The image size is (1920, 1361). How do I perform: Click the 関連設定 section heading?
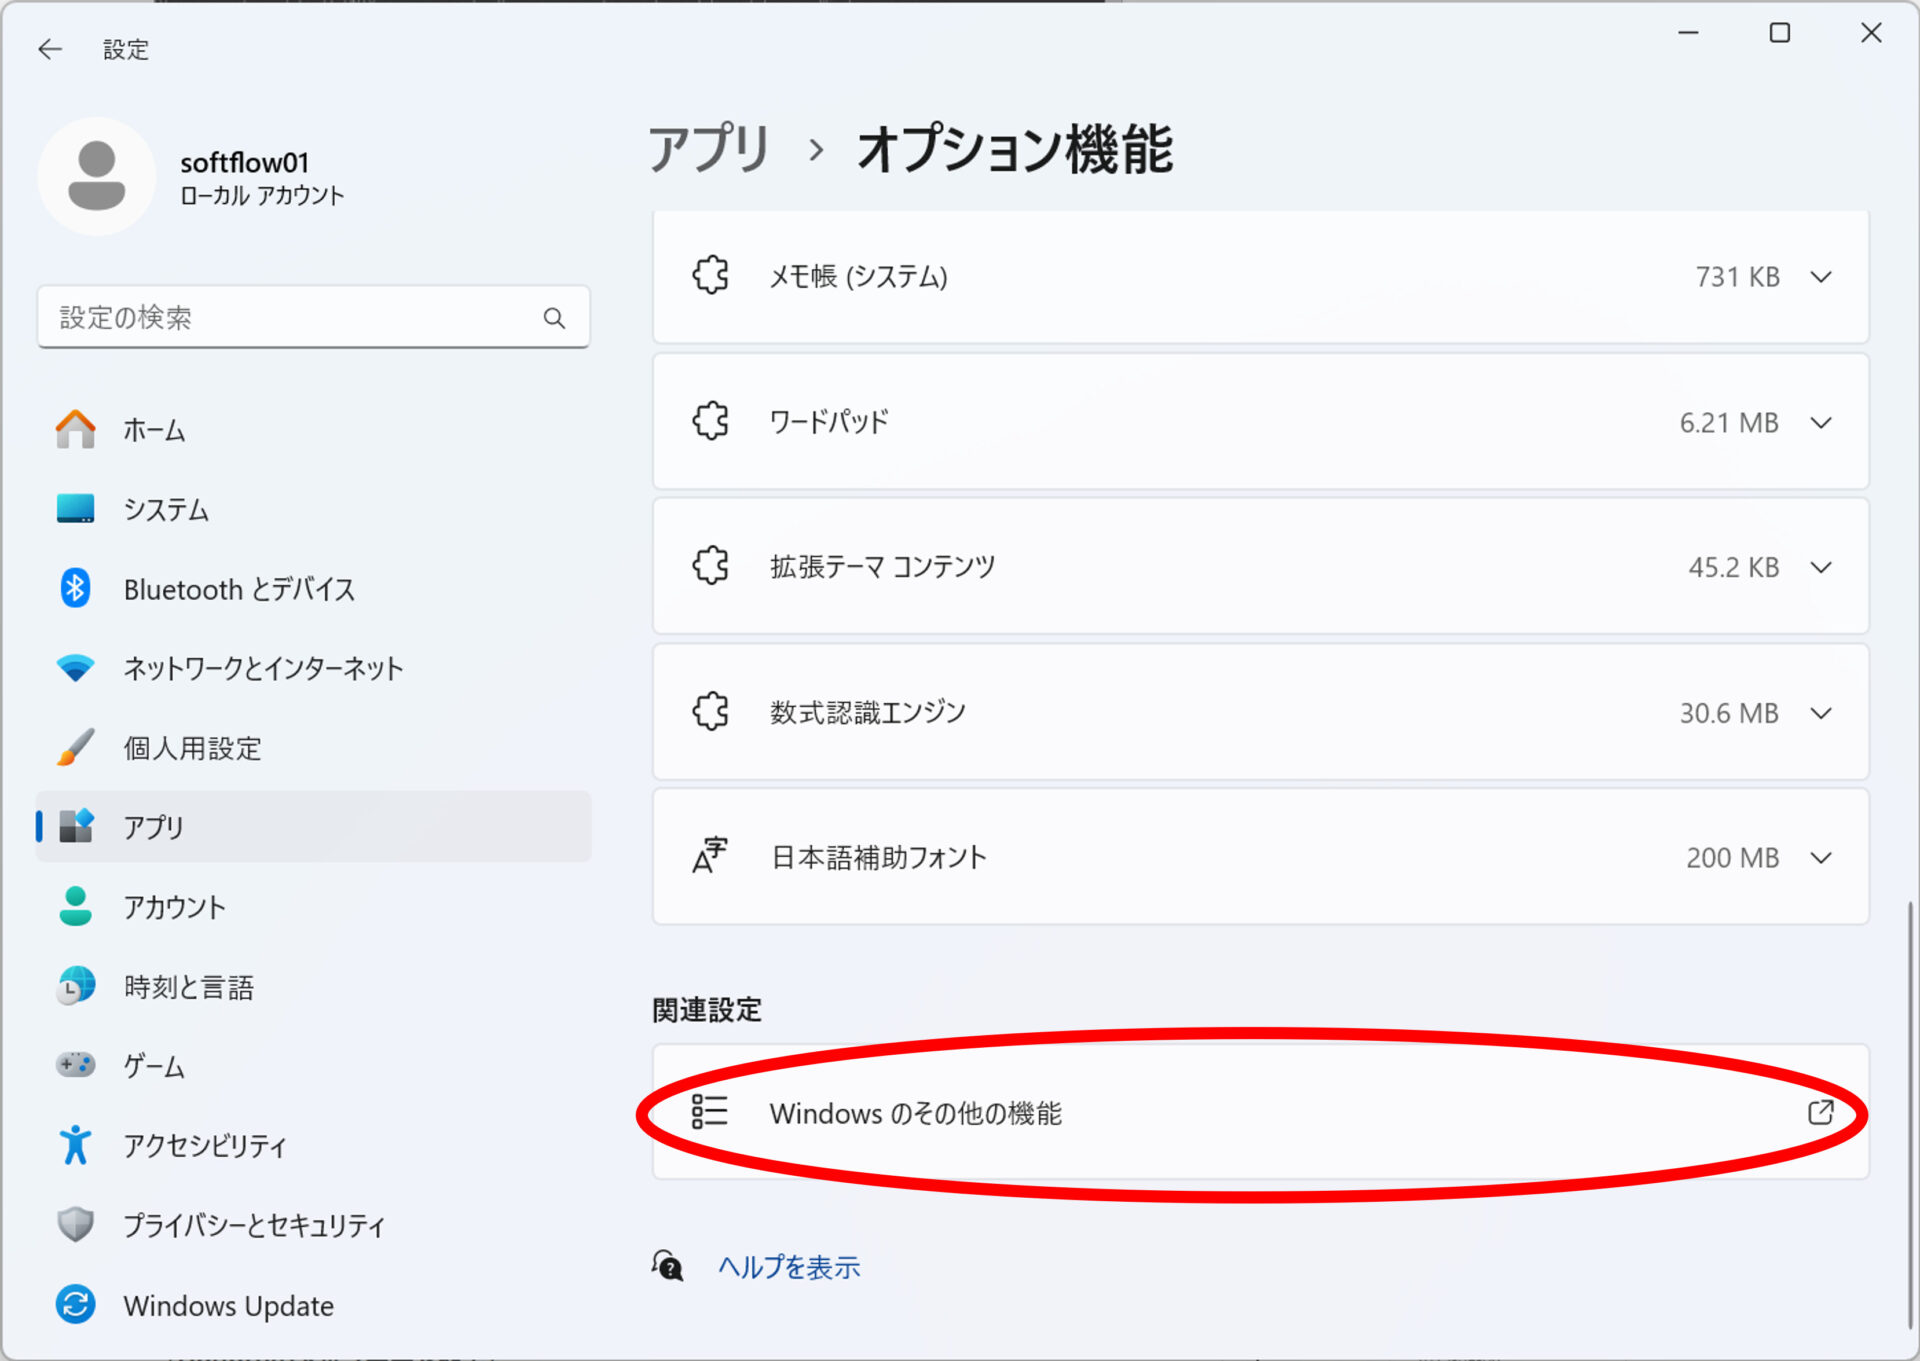(x=707, y=1010)
